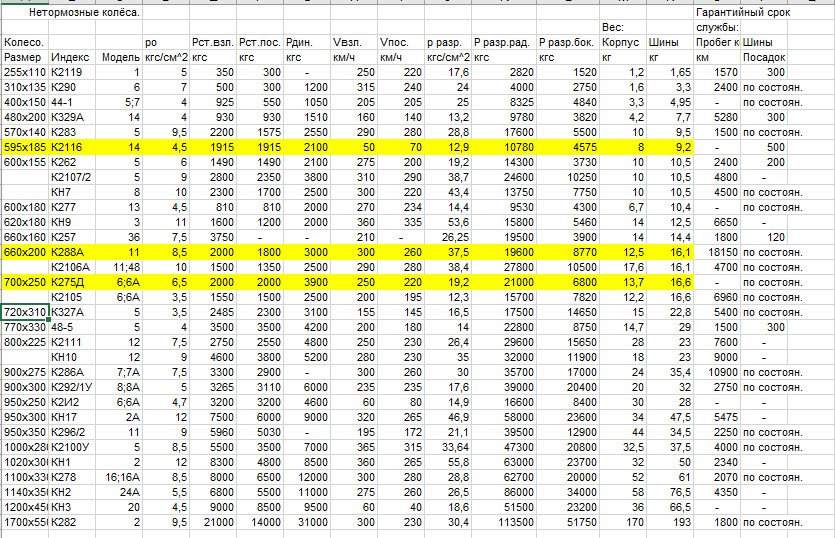The image size is (835, 538).
Task: Select the 255x110 size cell
Action: [x=24, y=73]
